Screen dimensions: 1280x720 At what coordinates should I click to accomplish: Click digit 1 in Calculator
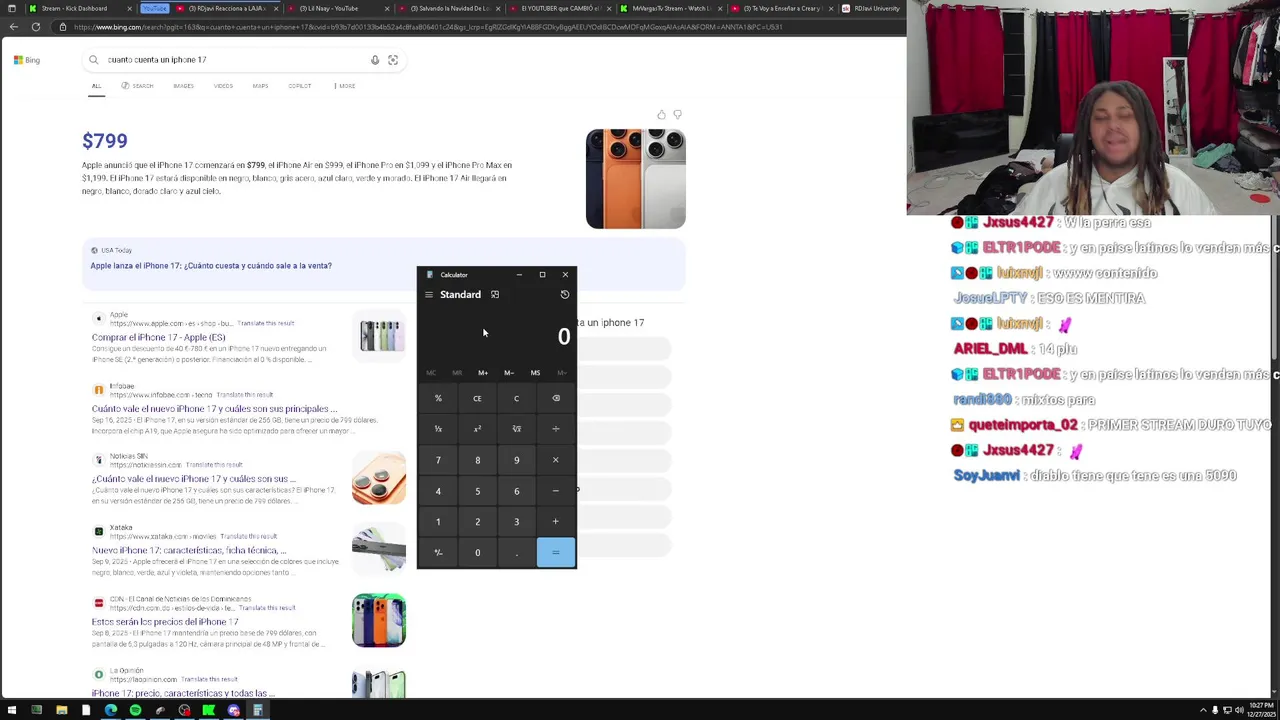pyautogui.click(x=438, y=522)
